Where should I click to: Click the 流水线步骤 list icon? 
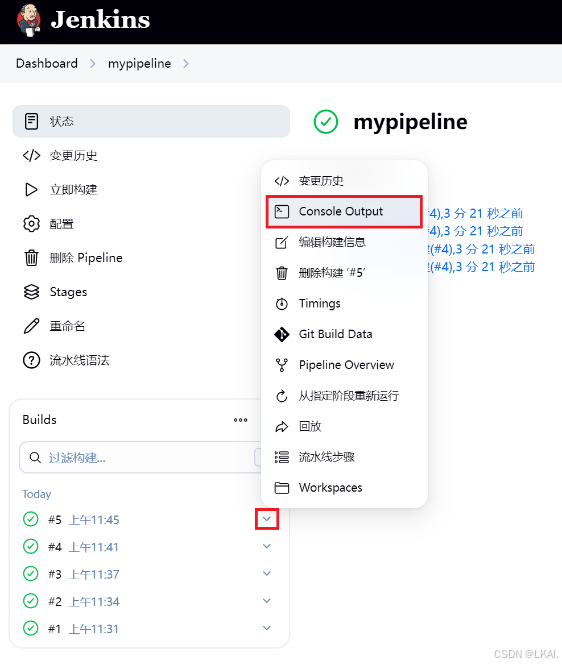click(x=282, y=457)
